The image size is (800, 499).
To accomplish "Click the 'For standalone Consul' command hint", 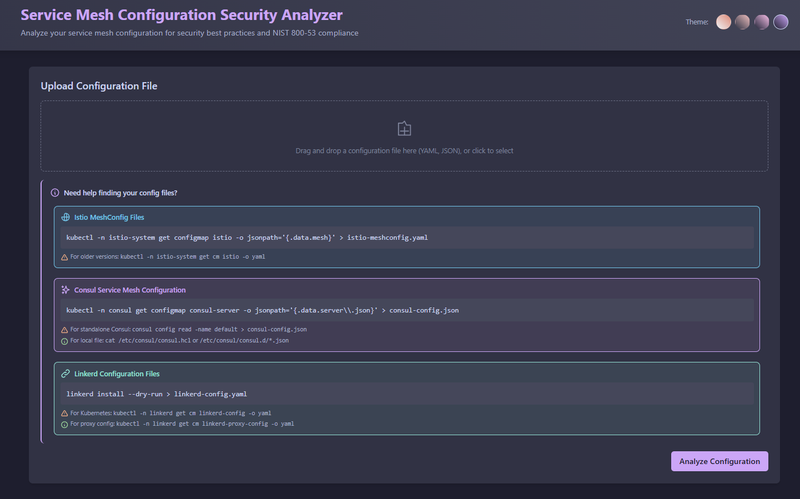I will point(188,330).
